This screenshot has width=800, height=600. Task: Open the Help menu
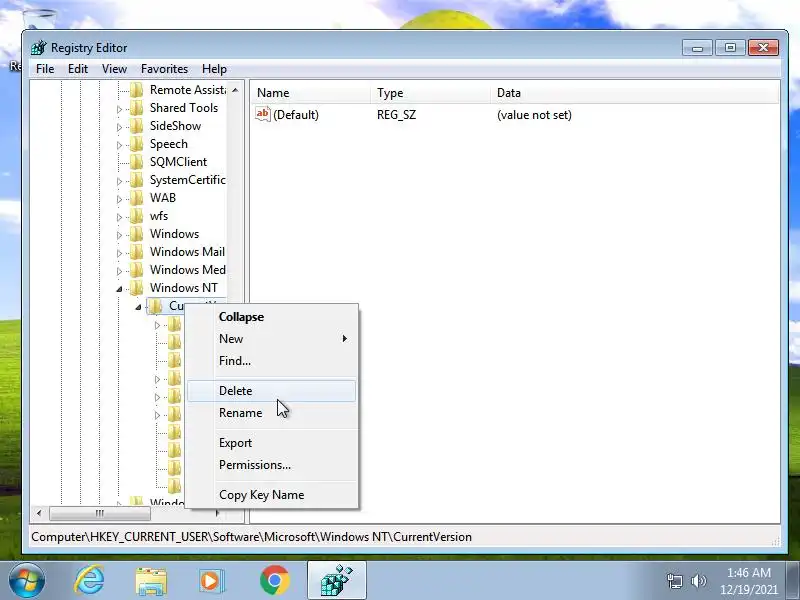214,69
